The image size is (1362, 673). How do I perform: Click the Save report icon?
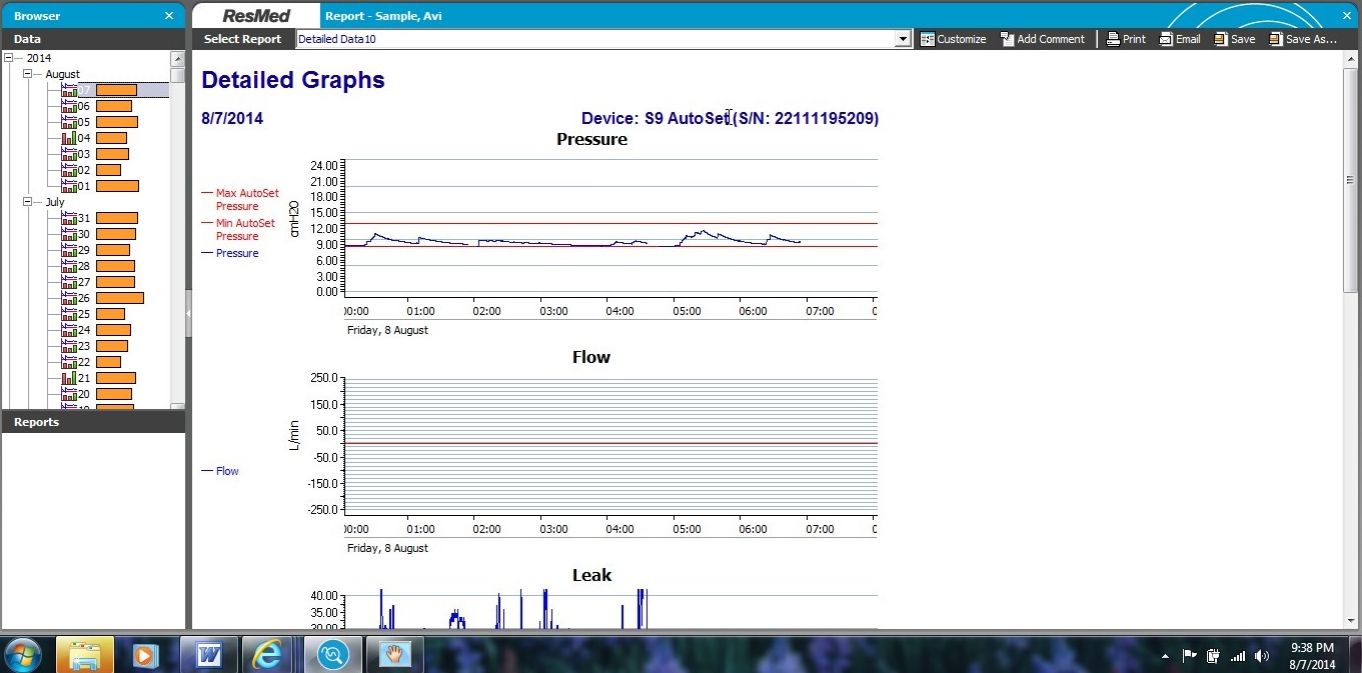pos(1220,39)
